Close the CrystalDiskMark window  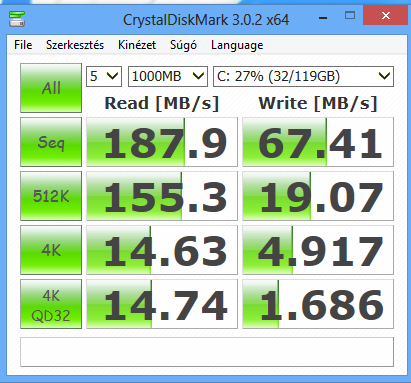(386, 16)
